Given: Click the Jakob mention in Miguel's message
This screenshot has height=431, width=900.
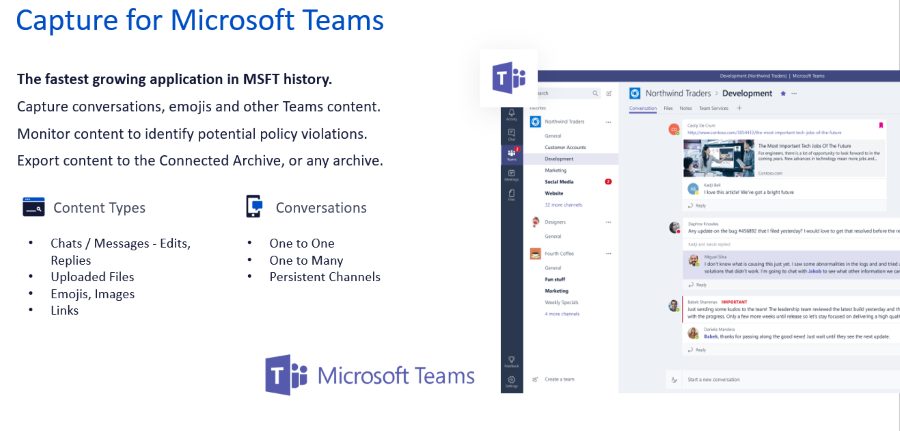Looking at the screenshot, I should tap(814, 270).
